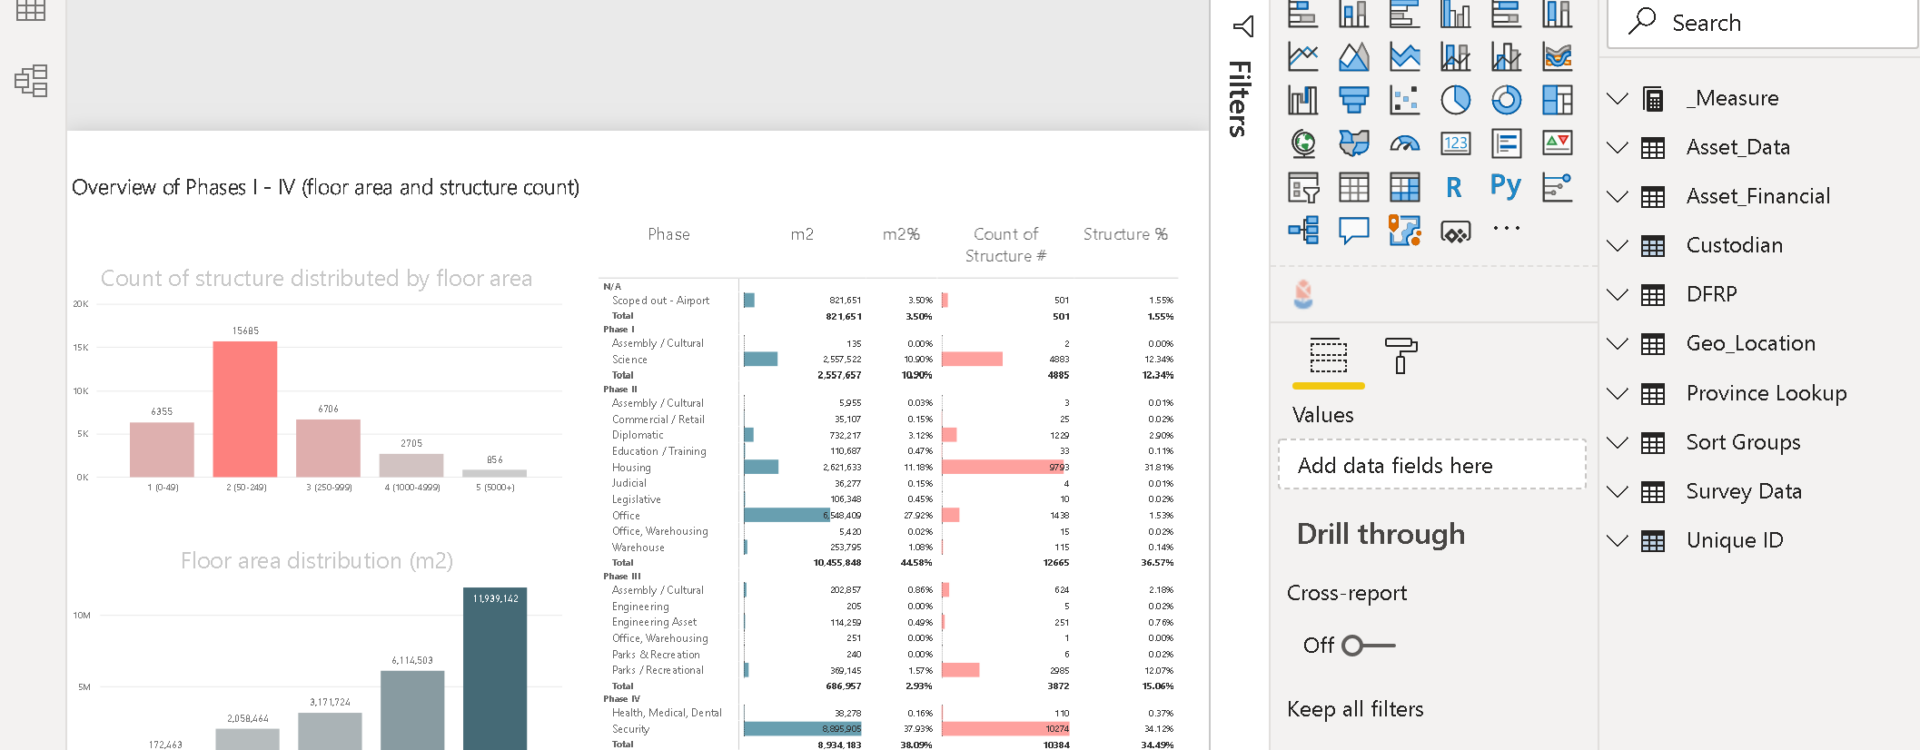The width and height of the screenshot is (1920, 750).
Task: Toggle the Cross-report drill through switch
Action: [x=1367, y=646]
